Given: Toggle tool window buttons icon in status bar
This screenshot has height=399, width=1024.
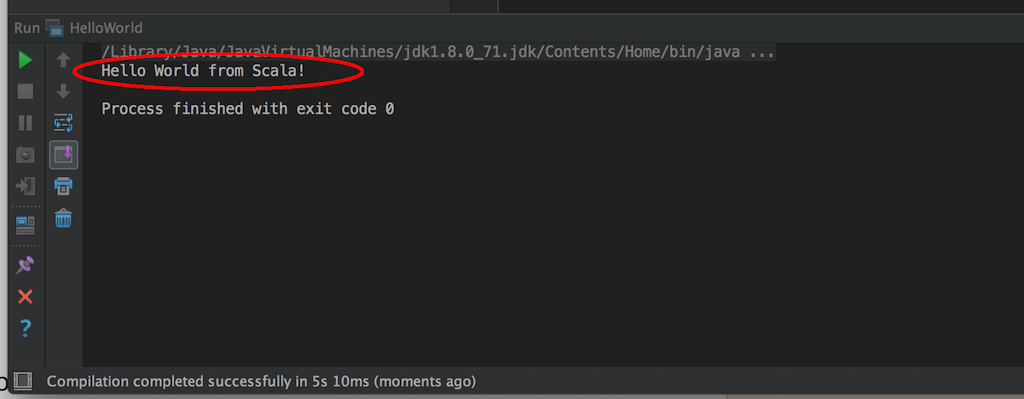Looking at the screenshot, I should point(23,381).
